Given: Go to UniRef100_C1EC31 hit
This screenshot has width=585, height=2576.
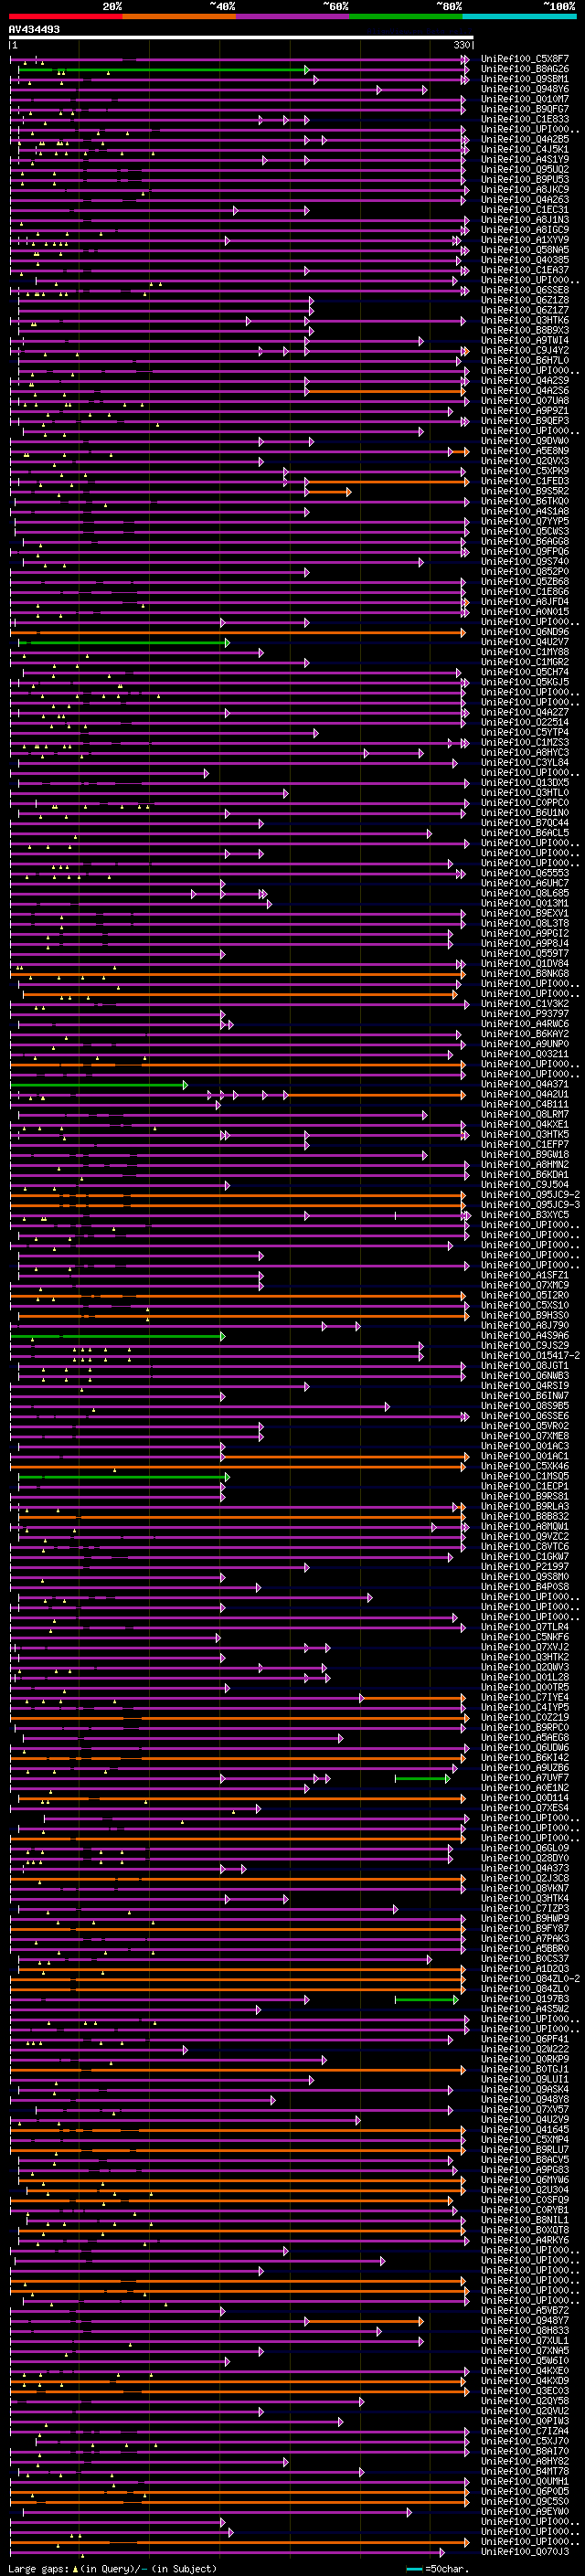Looking at the screenshot, I should [525, 210].
